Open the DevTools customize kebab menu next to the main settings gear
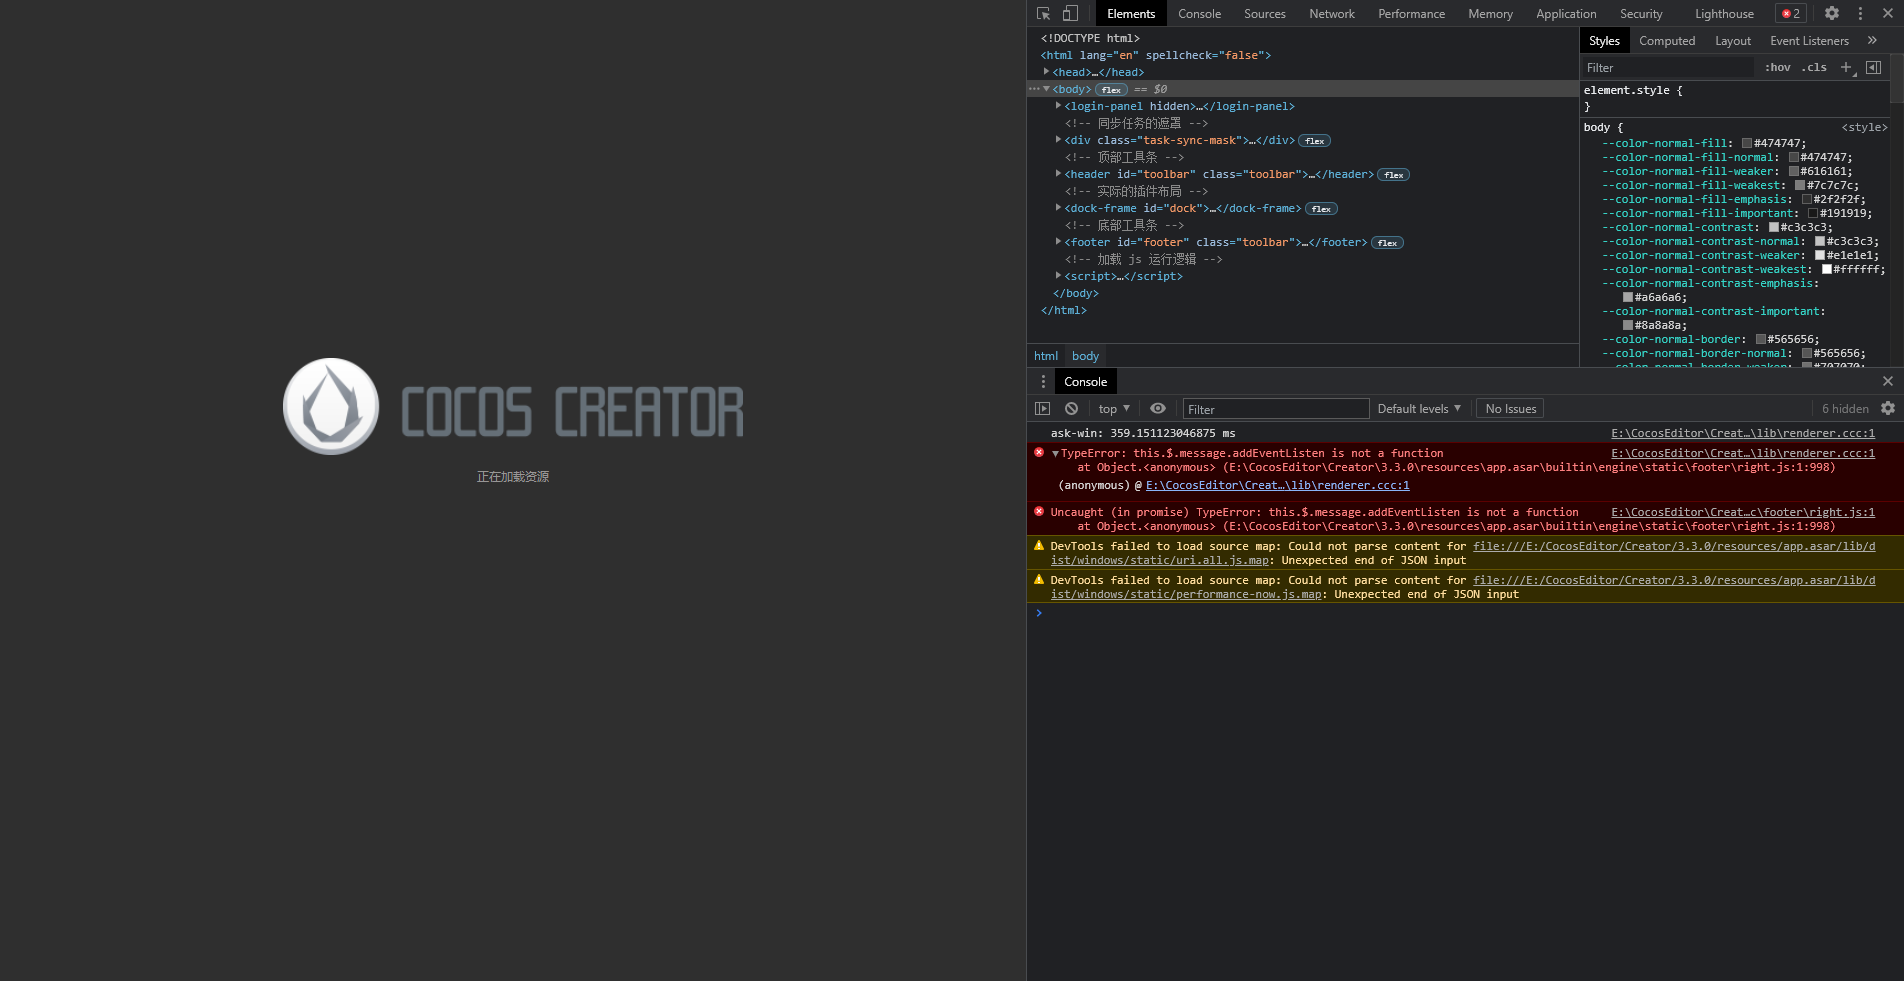Screen dimensions: 1904x981 coord(1860,14)
